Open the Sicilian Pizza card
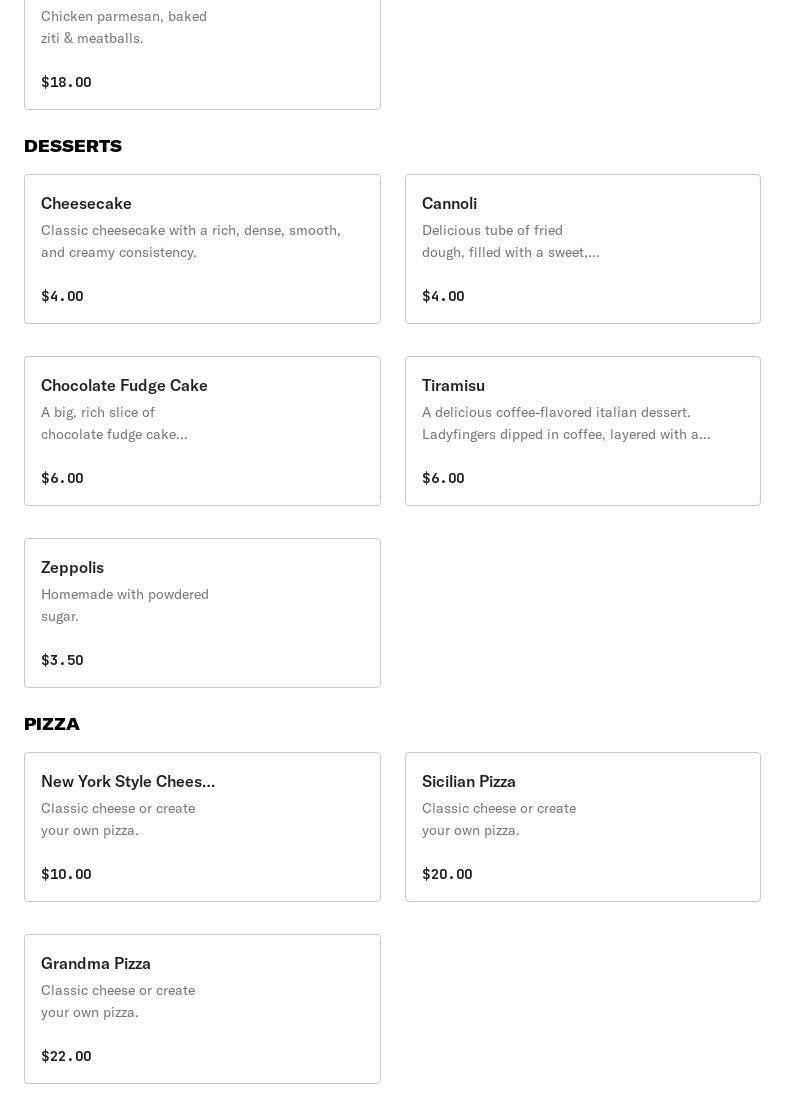 [x=582, y=827]
